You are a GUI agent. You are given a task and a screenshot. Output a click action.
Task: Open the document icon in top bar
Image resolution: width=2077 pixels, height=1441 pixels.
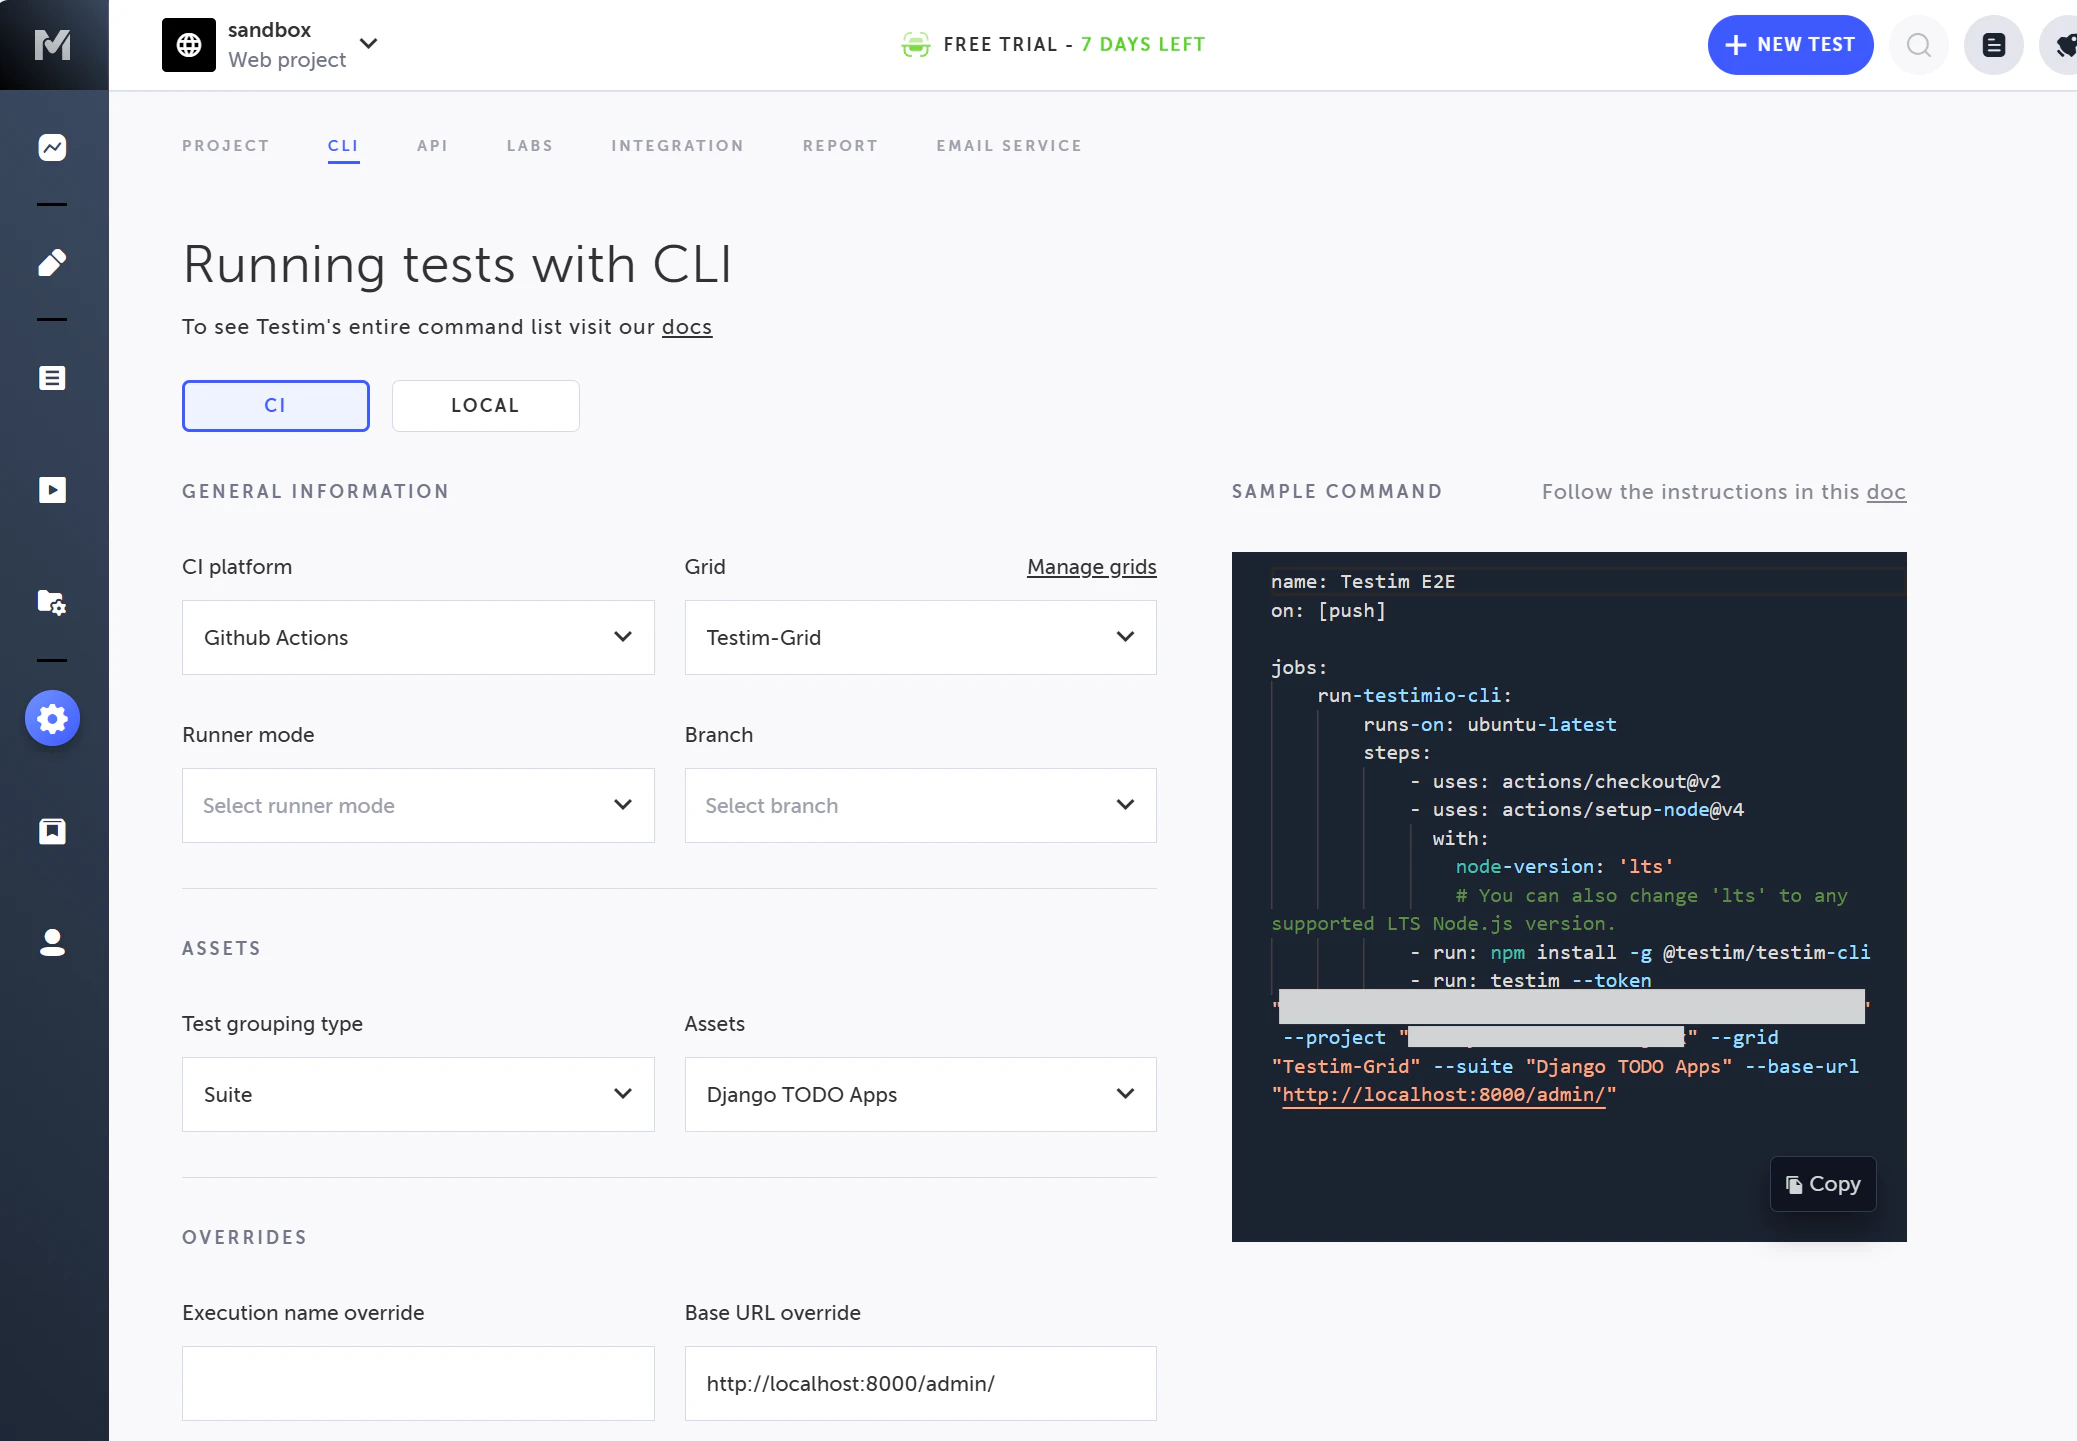(x=1993, y=45)
